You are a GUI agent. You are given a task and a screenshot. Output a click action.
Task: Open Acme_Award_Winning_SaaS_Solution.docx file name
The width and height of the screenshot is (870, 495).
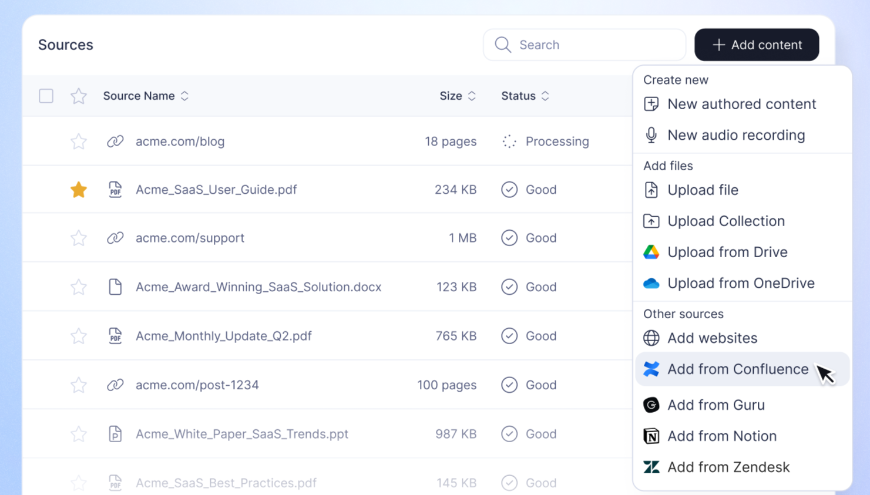(259, 287)
